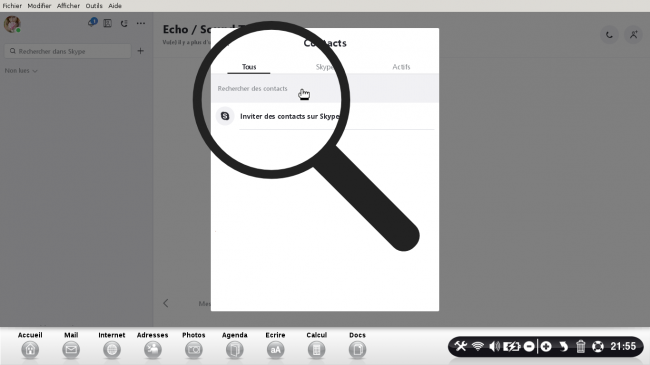
Task: Open the Docs app in dock
Action: (x=357, y=350)
